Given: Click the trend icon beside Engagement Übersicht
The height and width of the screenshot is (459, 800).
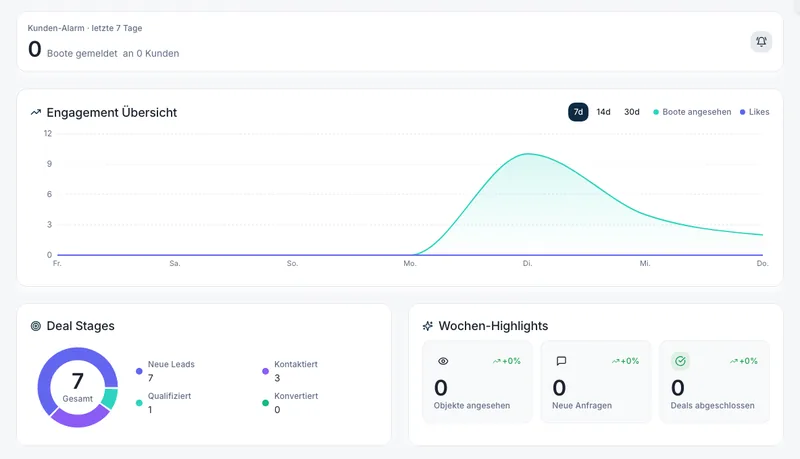Looking at the screenshot, I should point(36,112).
